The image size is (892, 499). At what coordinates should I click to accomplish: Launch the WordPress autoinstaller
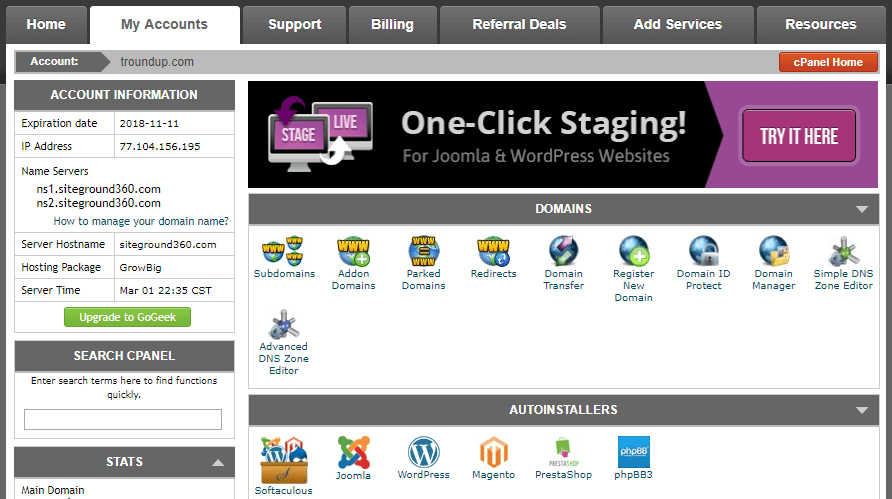(423, 455)
